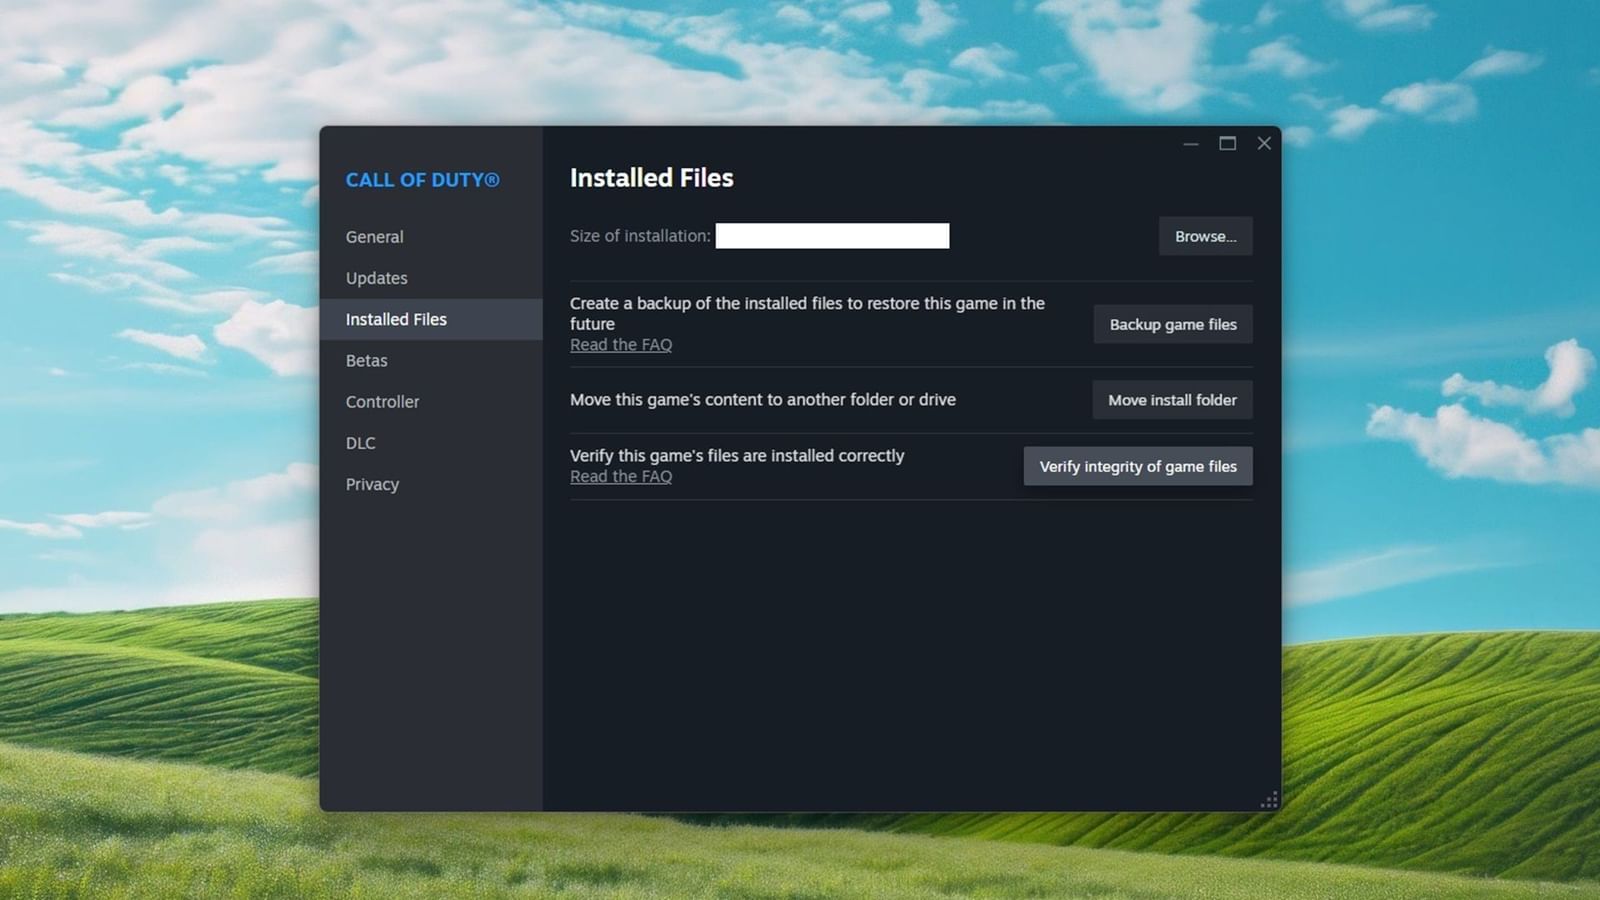This screenshot has width=1600, height=900.
Task: Click the resize grip in bottom-right corner
Action: coord(1269,798)
